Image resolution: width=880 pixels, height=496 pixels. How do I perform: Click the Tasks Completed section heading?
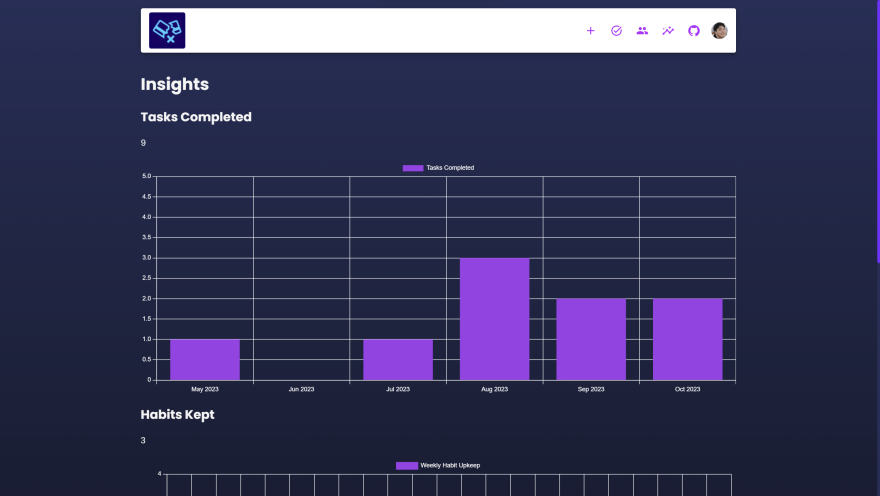coord(196,117)
